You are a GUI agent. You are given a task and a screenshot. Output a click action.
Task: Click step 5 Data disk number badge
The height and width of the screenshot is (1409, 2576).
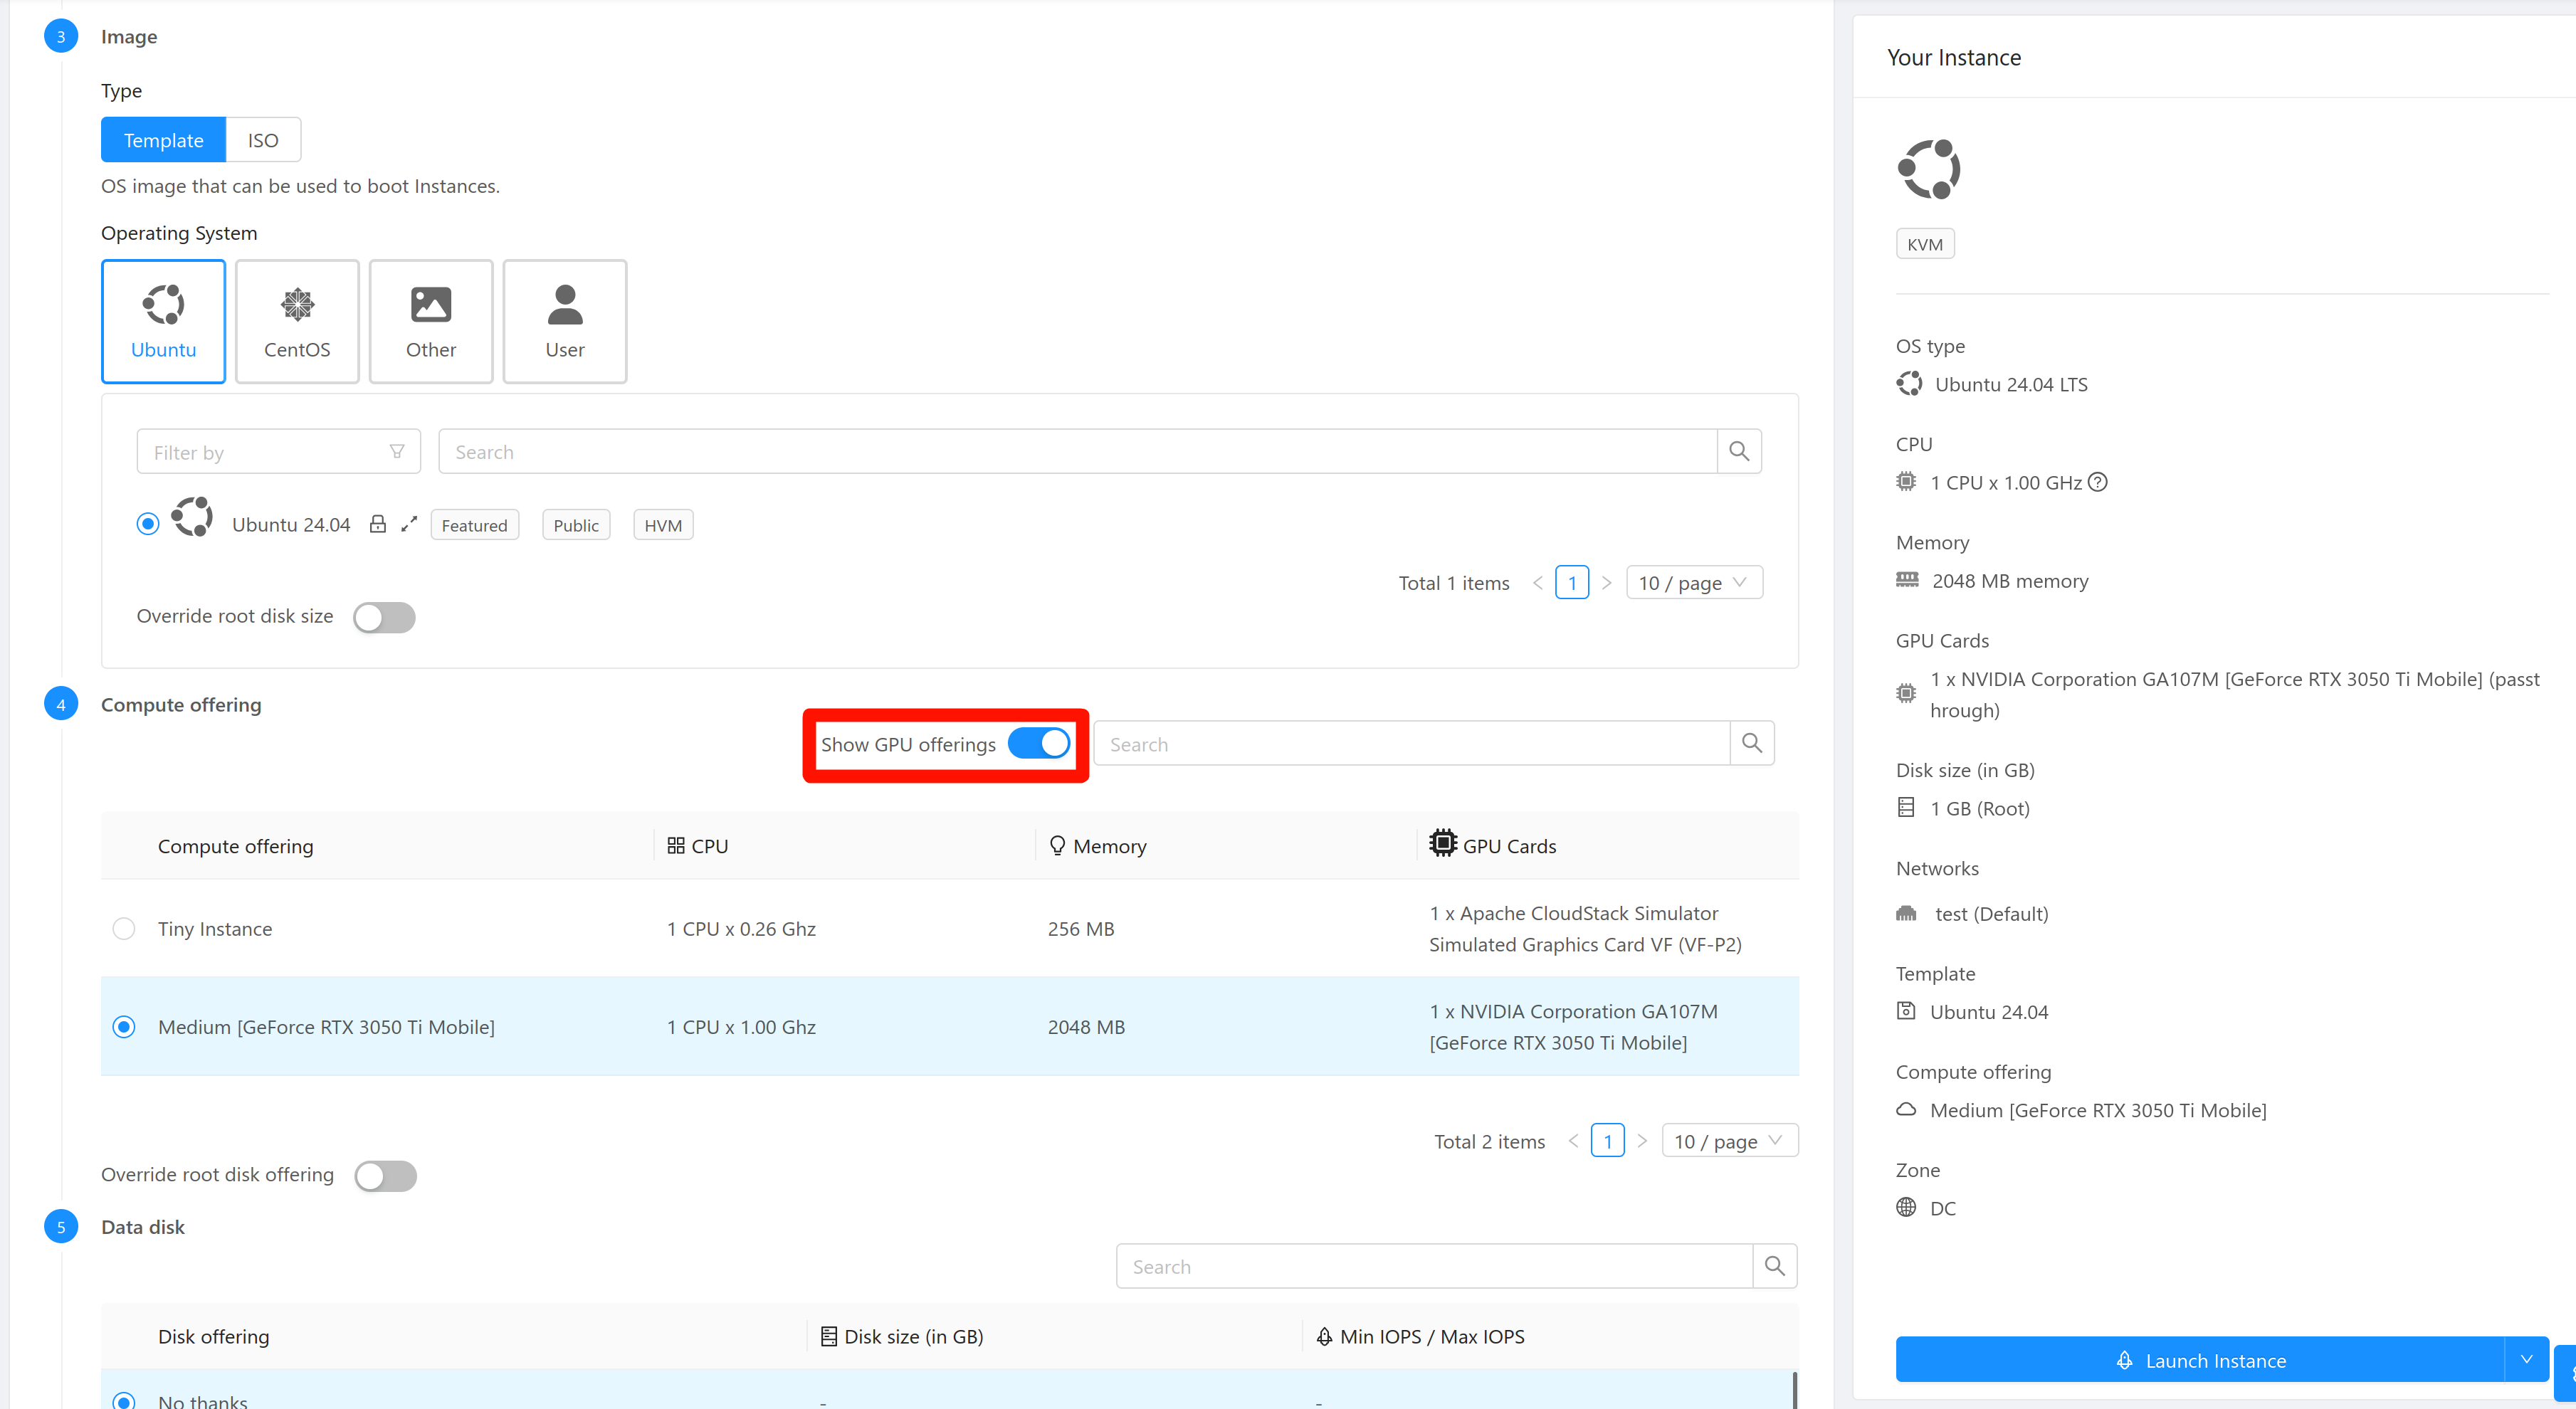pos(61,1226)
